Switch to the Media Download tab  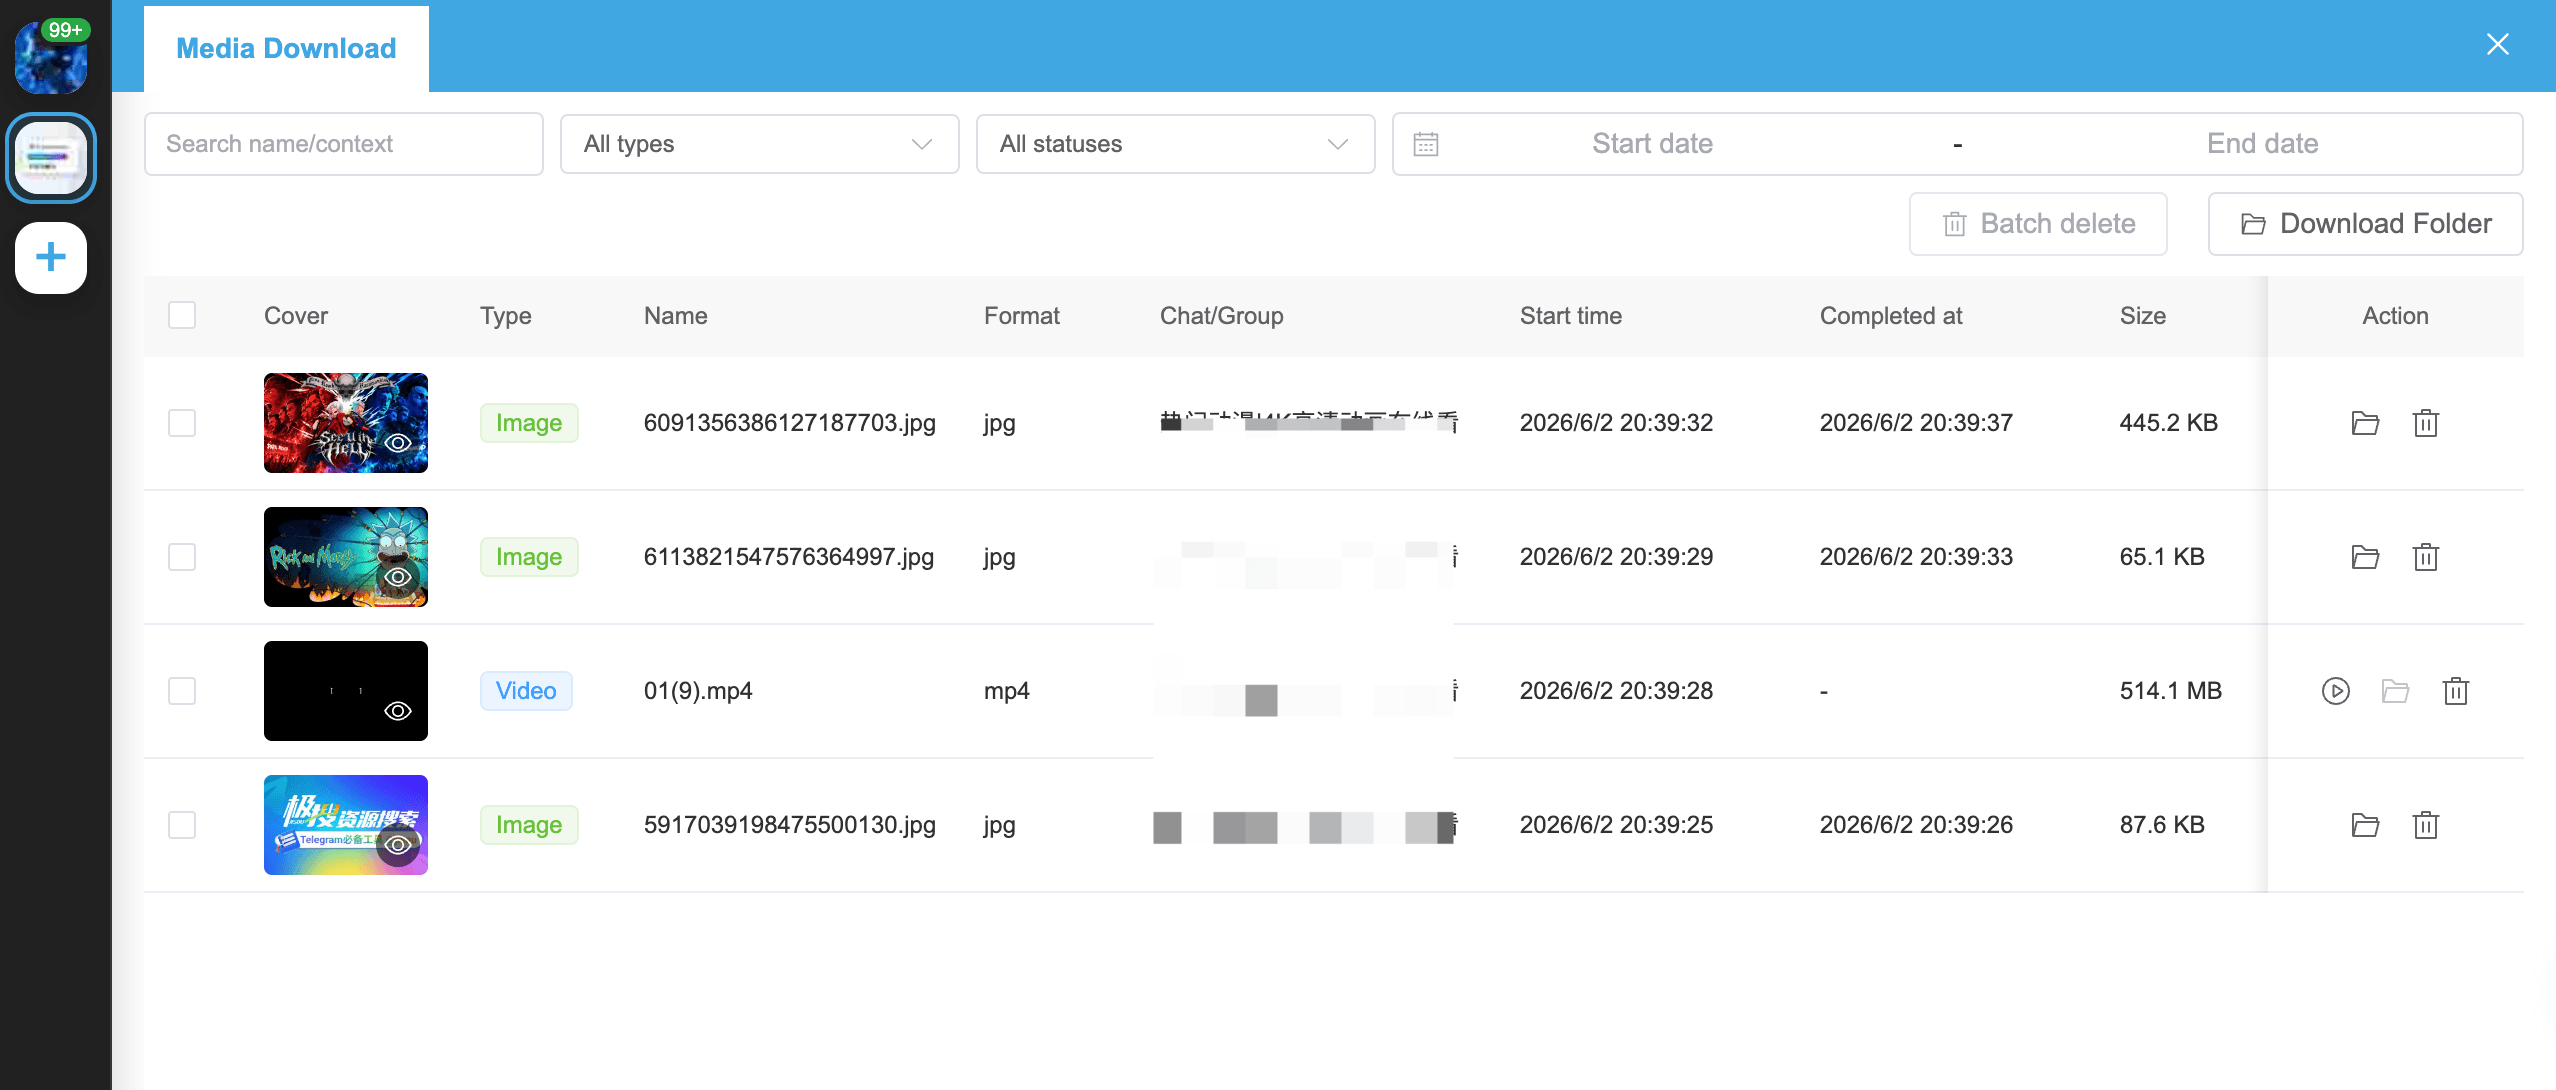point(286,48)
